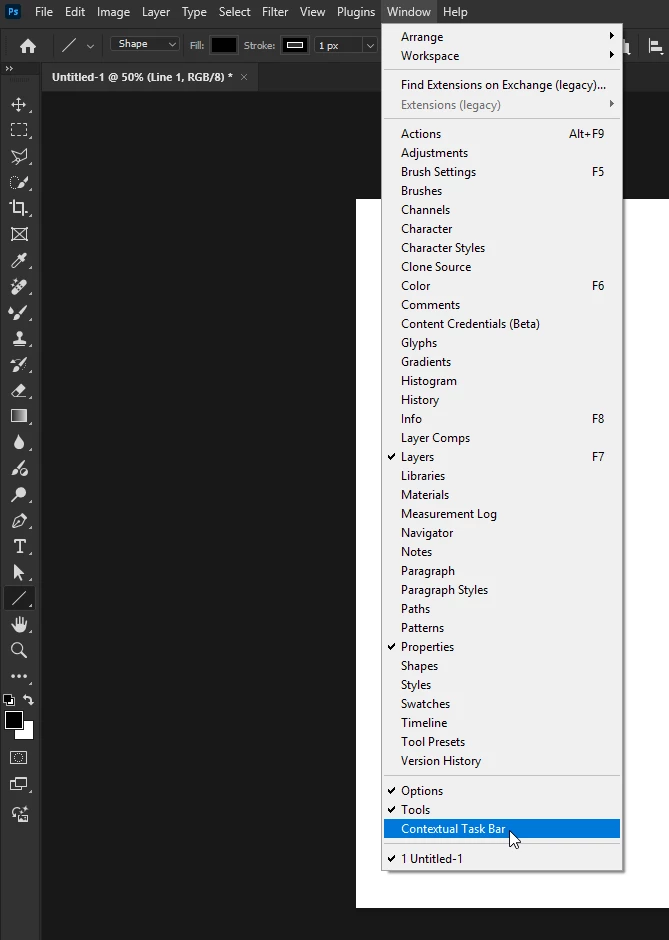Toggle Tools panel in Window menu
The height and width of the screenshot is (940, 669).
[x=502, y=810]
